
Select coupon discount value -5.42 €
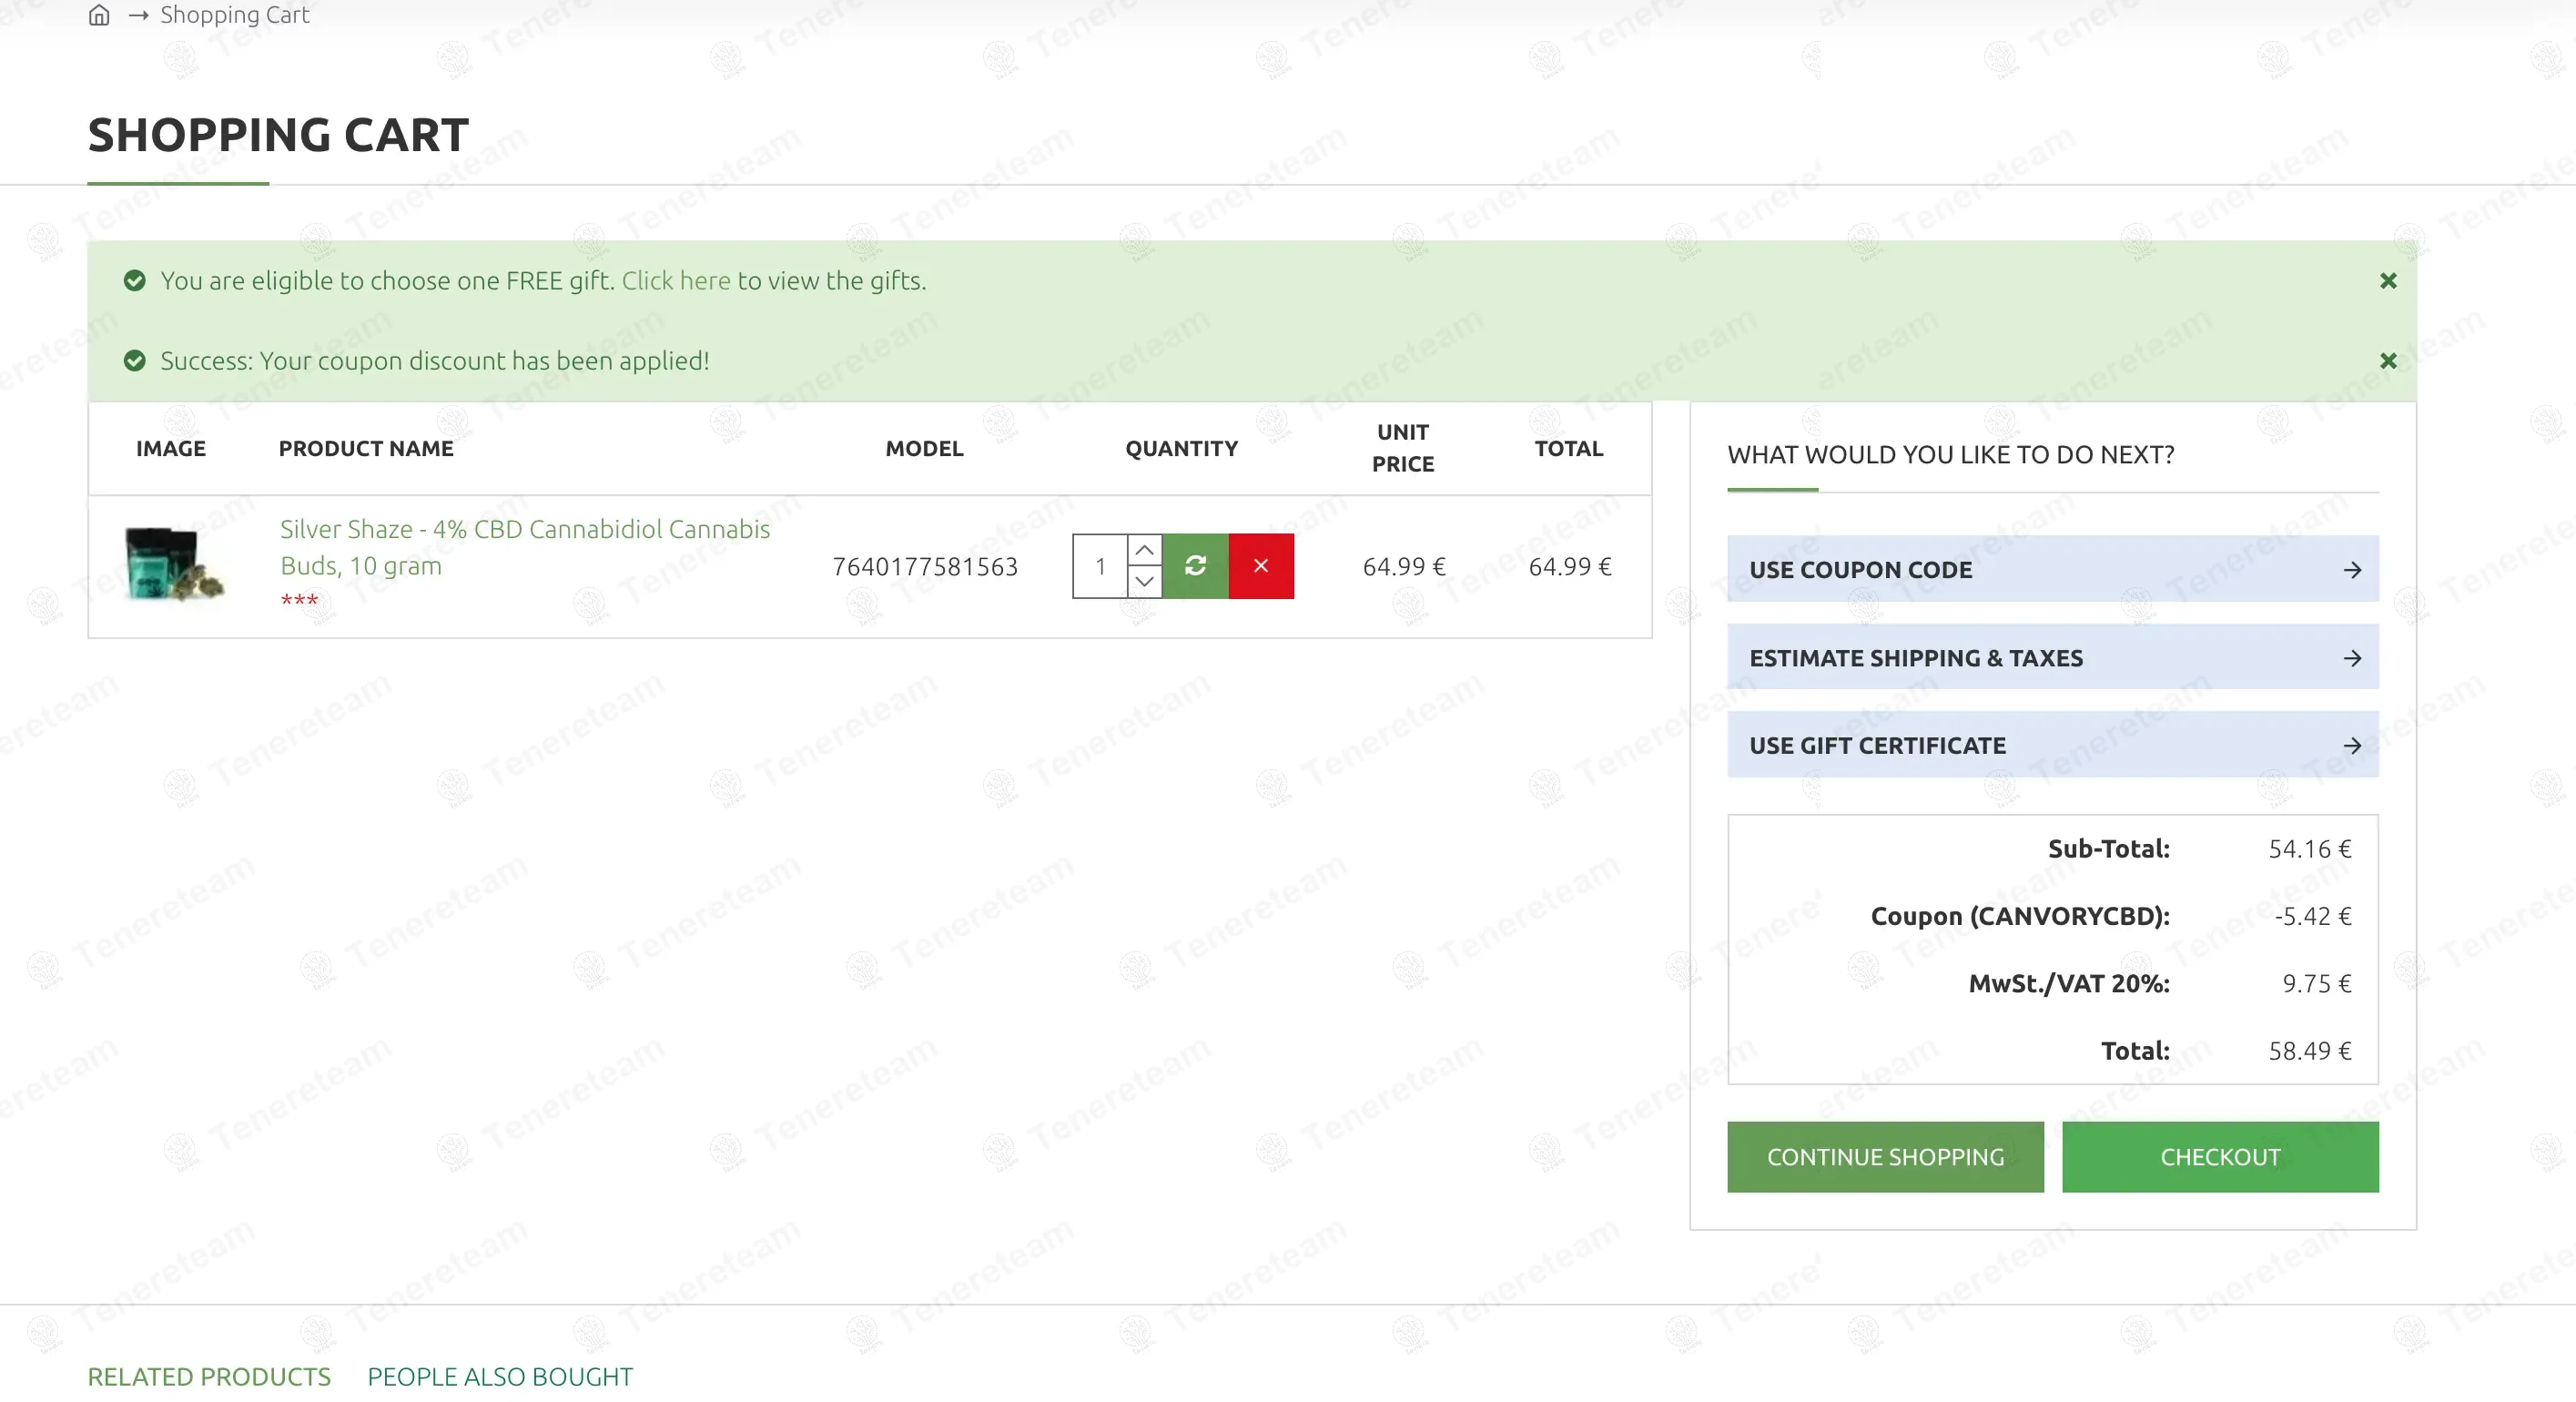pyautogui.click(x=2312, y=915)
